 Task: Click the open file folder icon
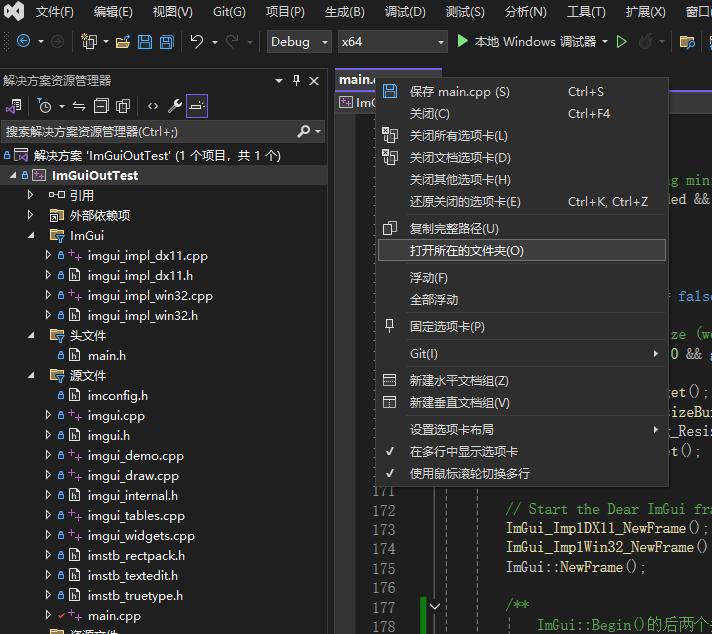pos(123,42)
